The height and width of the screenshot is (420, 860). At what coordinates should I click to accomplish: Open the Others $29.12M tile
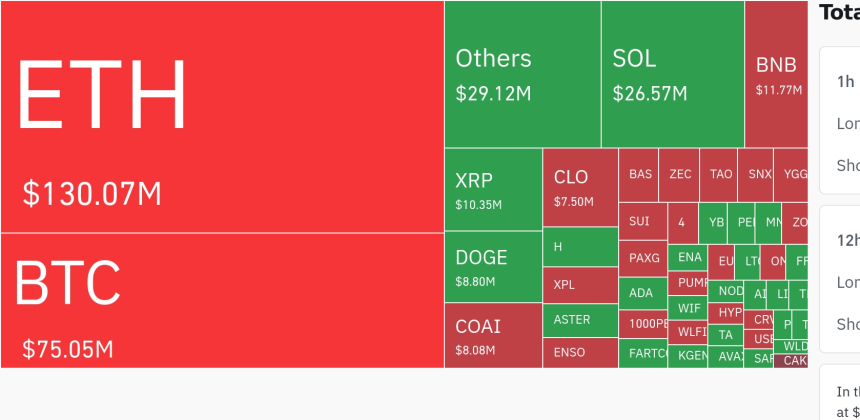pyautogui.click(x=522, y=74)
